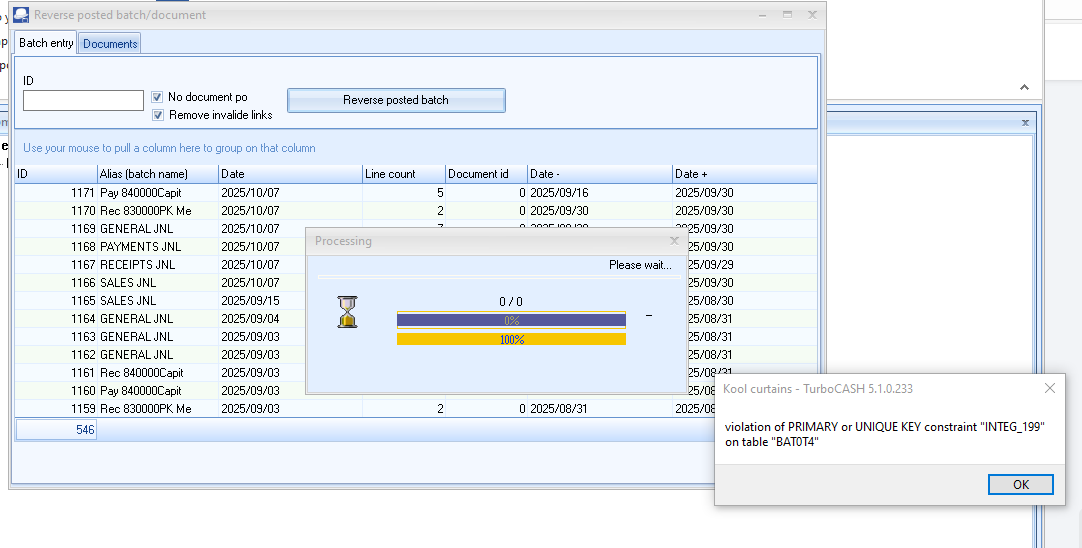Select batch row 1171 Pay 840000Capit

pyautogui.click(x=416, y=193)
